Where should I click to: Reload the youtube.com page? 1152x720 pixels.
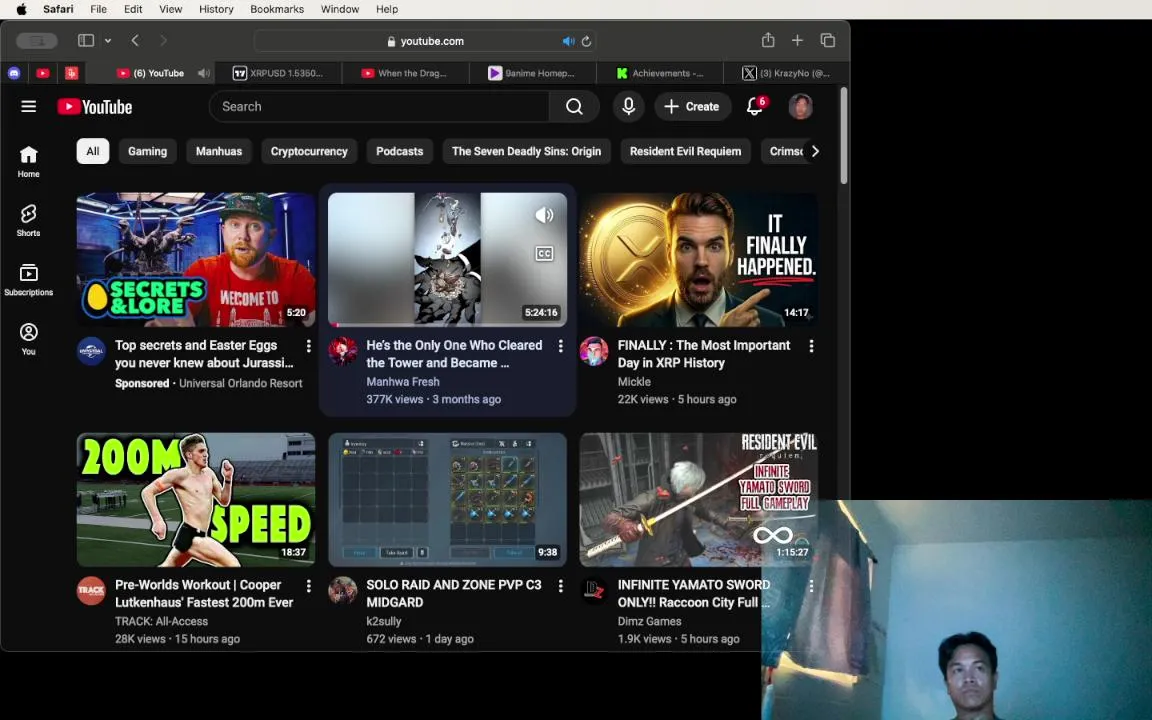point(586,41)
